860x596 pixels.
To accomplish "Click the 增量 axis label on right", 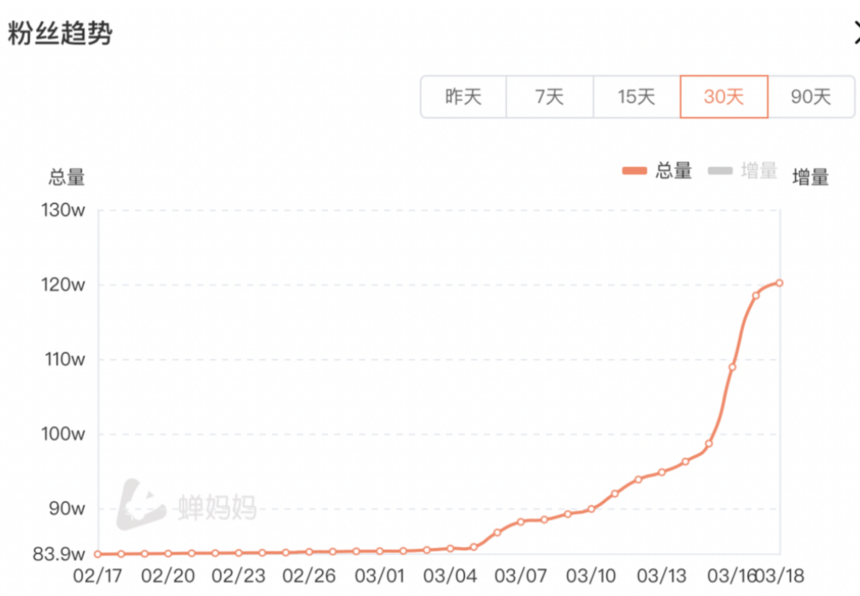I will [810, 178].
